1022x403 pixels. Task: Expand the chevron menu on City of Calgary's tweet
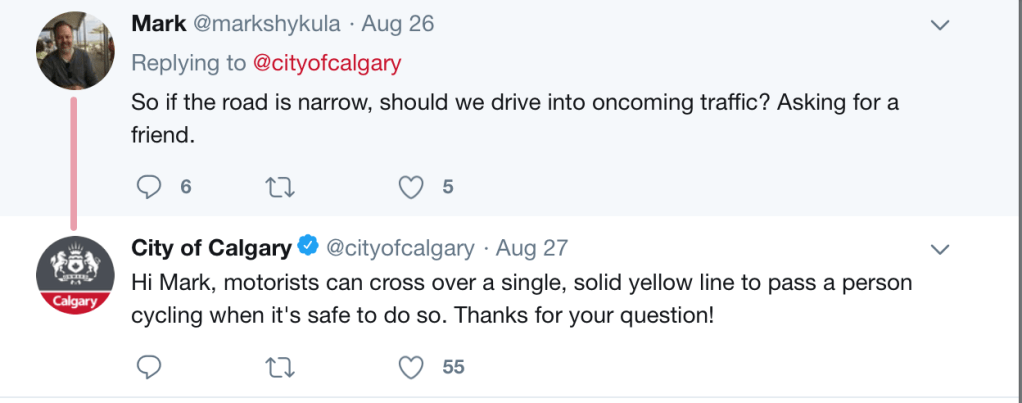[x=939, y=247]
